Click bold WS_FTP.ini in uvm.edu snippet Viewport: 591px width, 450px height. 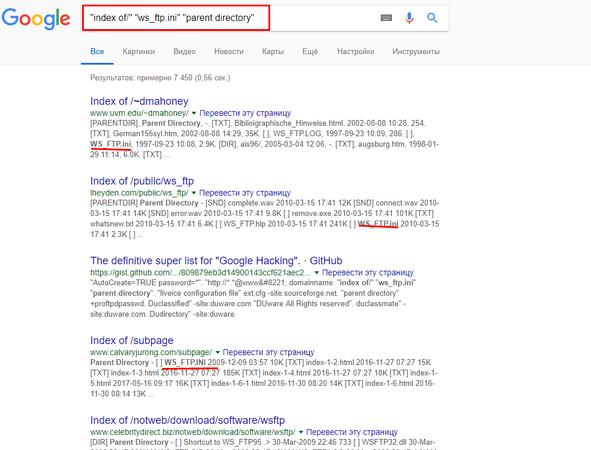tap(111, 144)
